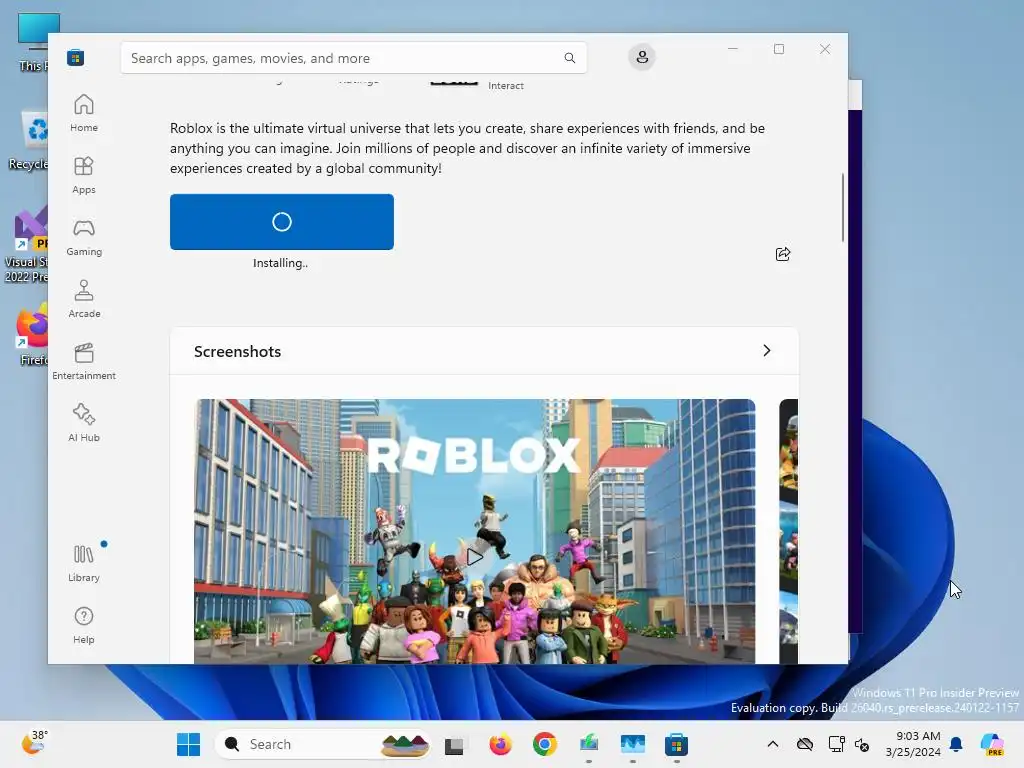Expand Screenshots with the chevron arrow
The image size is (1024, 768).
pos(767,351)
